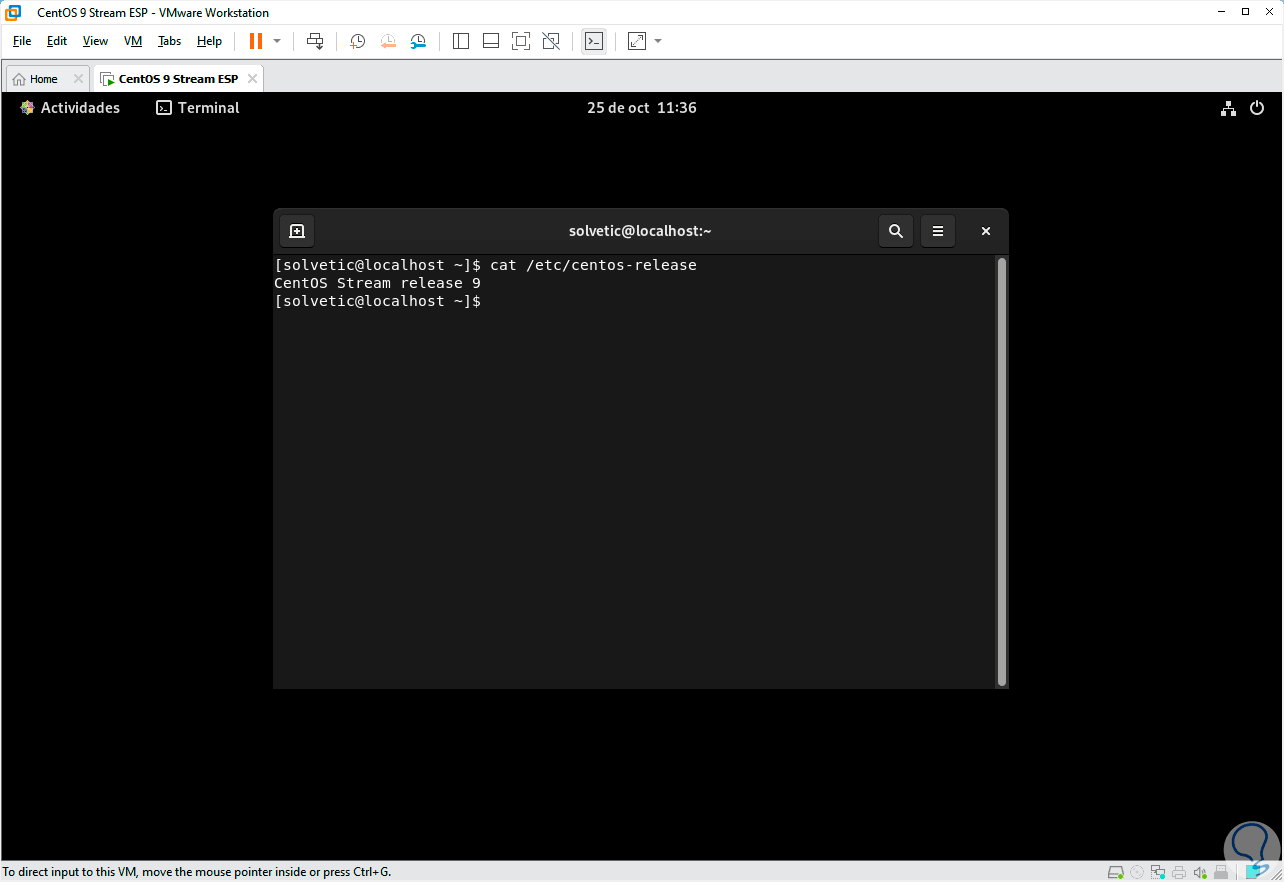Screen dimensions: 1284x882
Task: Close the terminal window
Action: pos(986,231)
